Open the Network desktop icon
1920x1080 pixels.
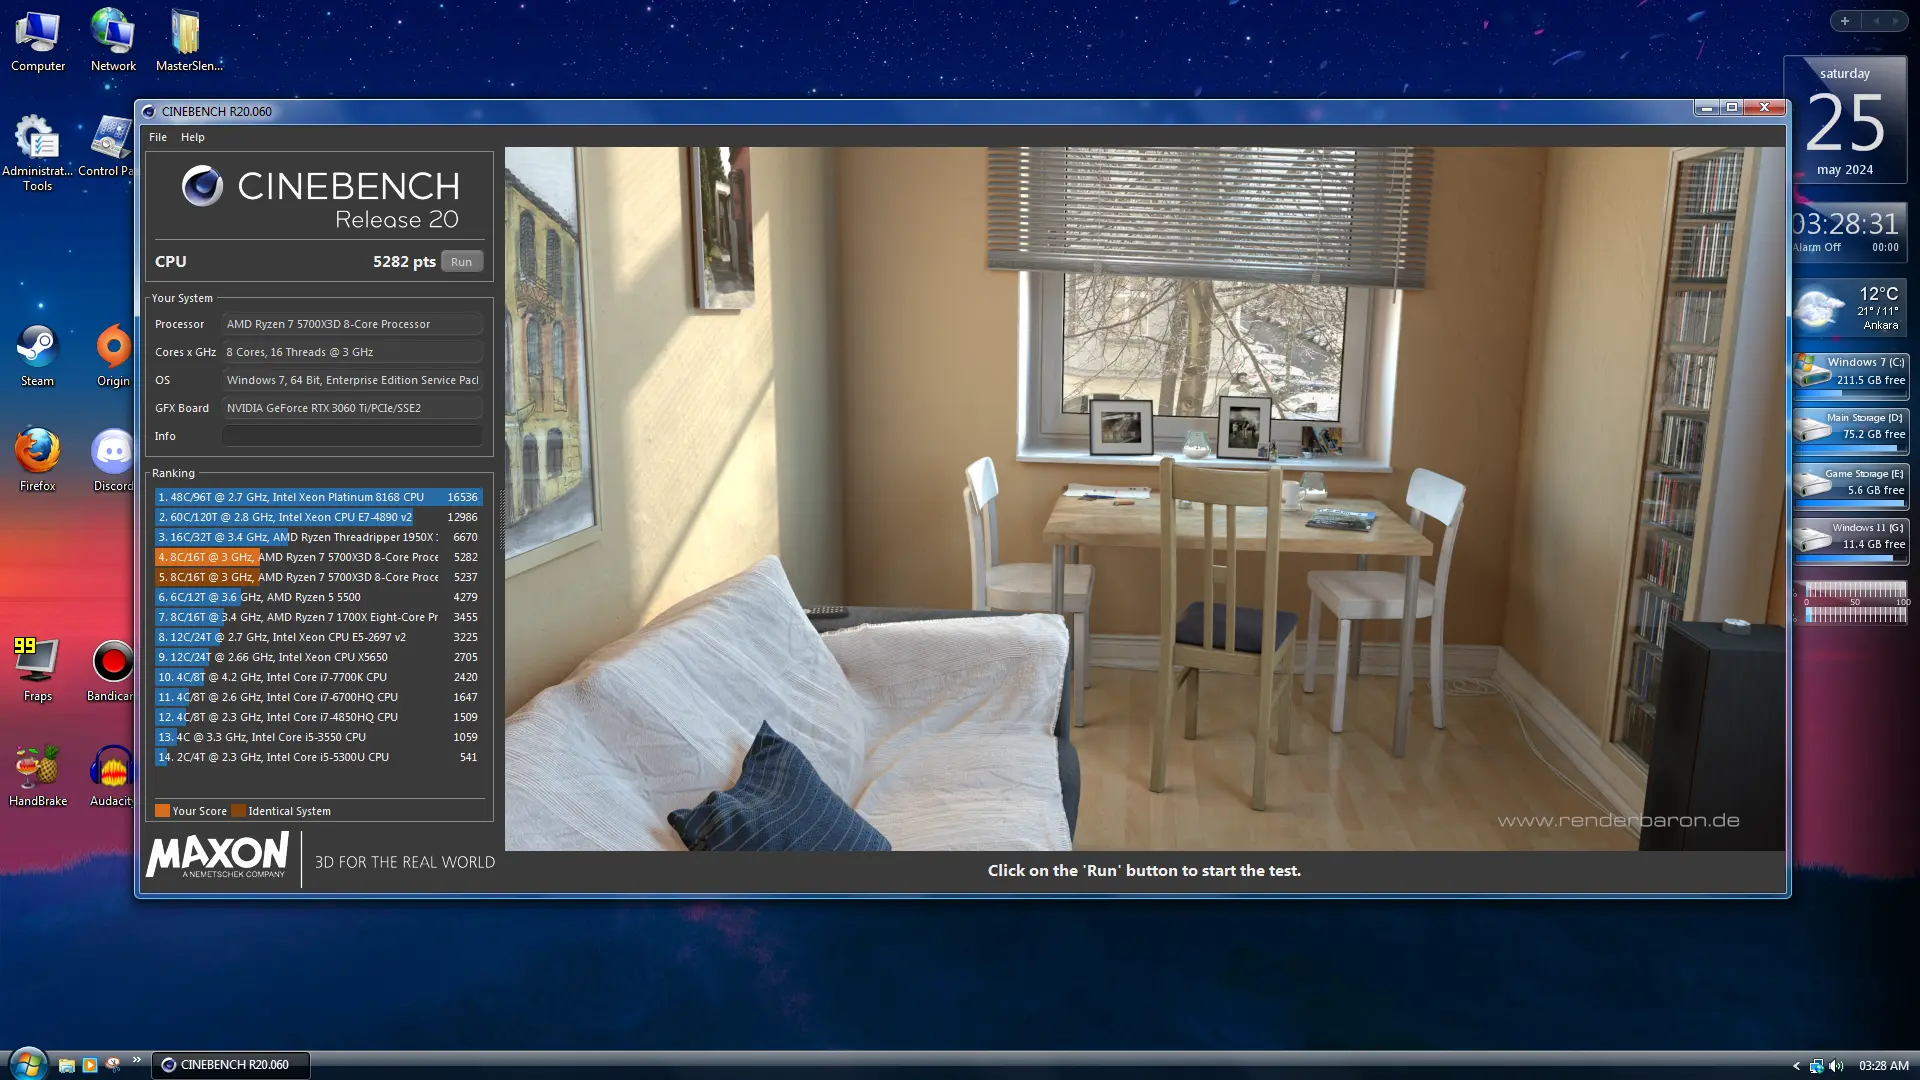(113, 40)
